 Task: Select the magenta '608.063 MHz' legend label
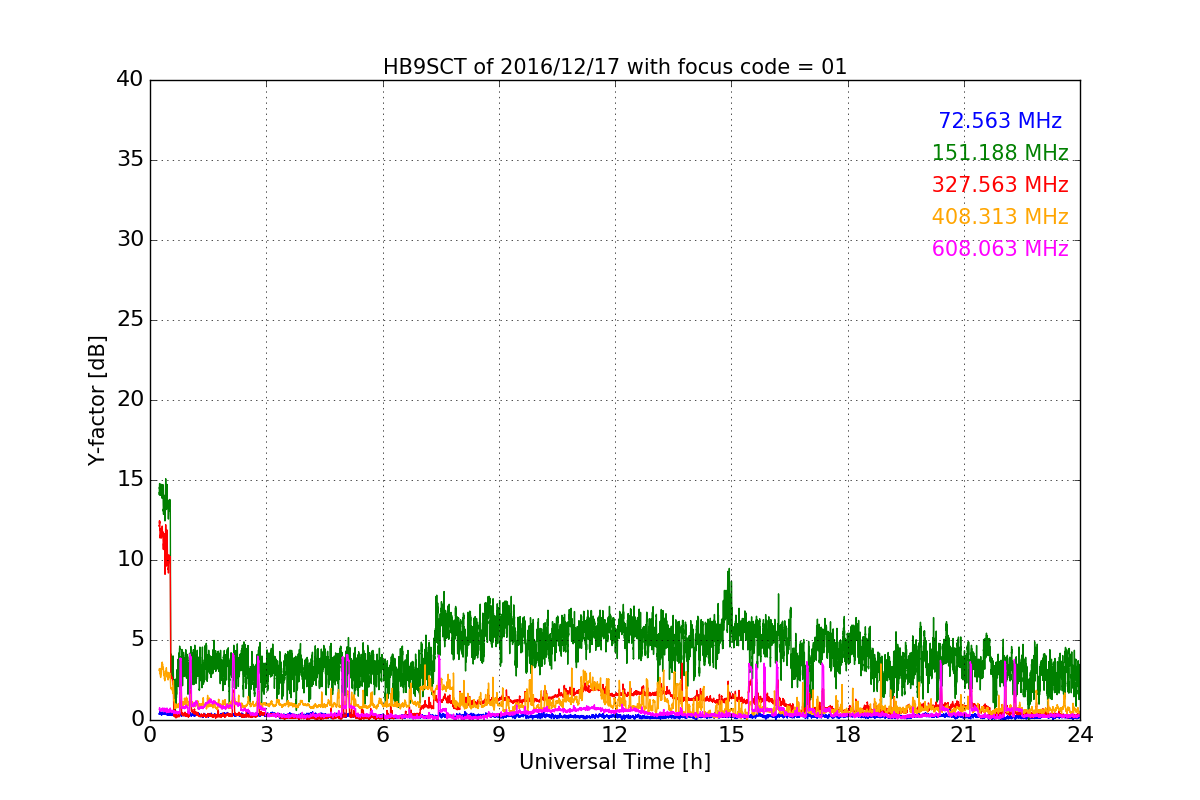click(1000, 249)
